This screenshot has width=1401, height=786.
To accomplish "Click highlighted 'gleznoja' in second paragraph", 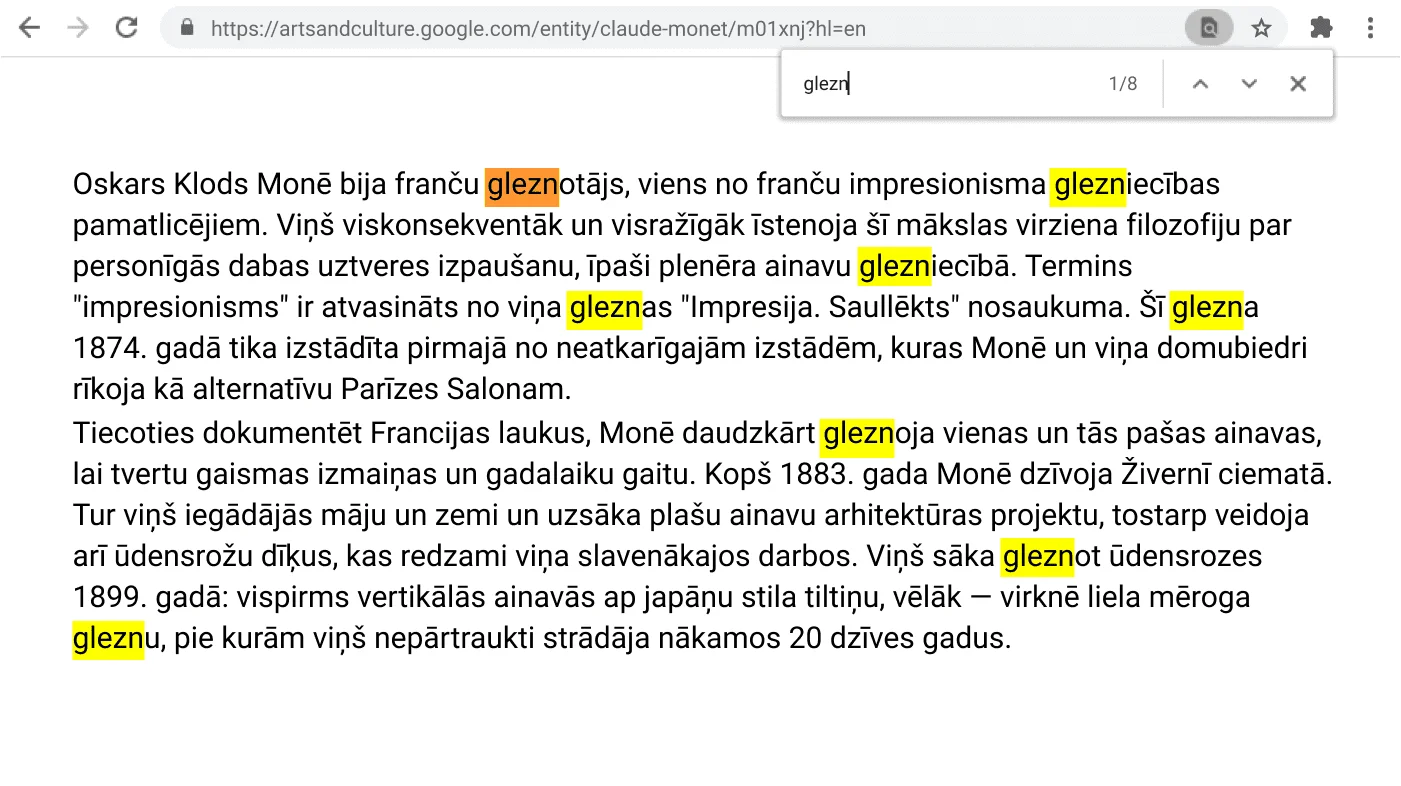I will point(857,434).
